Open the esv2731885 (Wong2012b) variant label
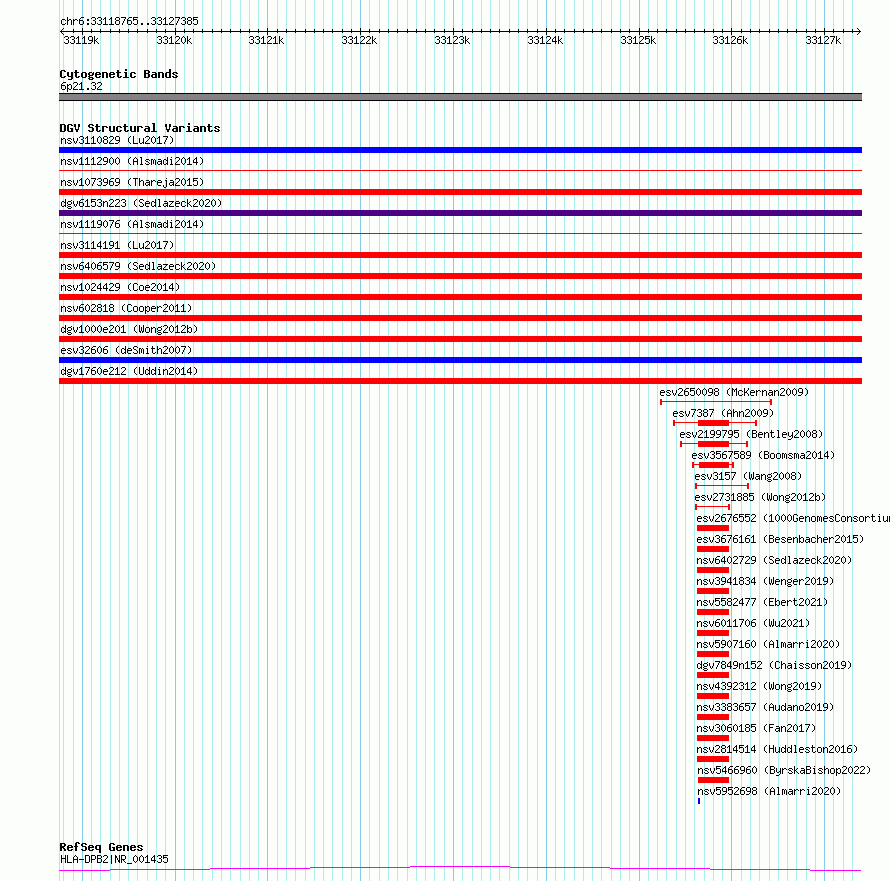This screenshot has height=881, width=890. tap(760, 497)
